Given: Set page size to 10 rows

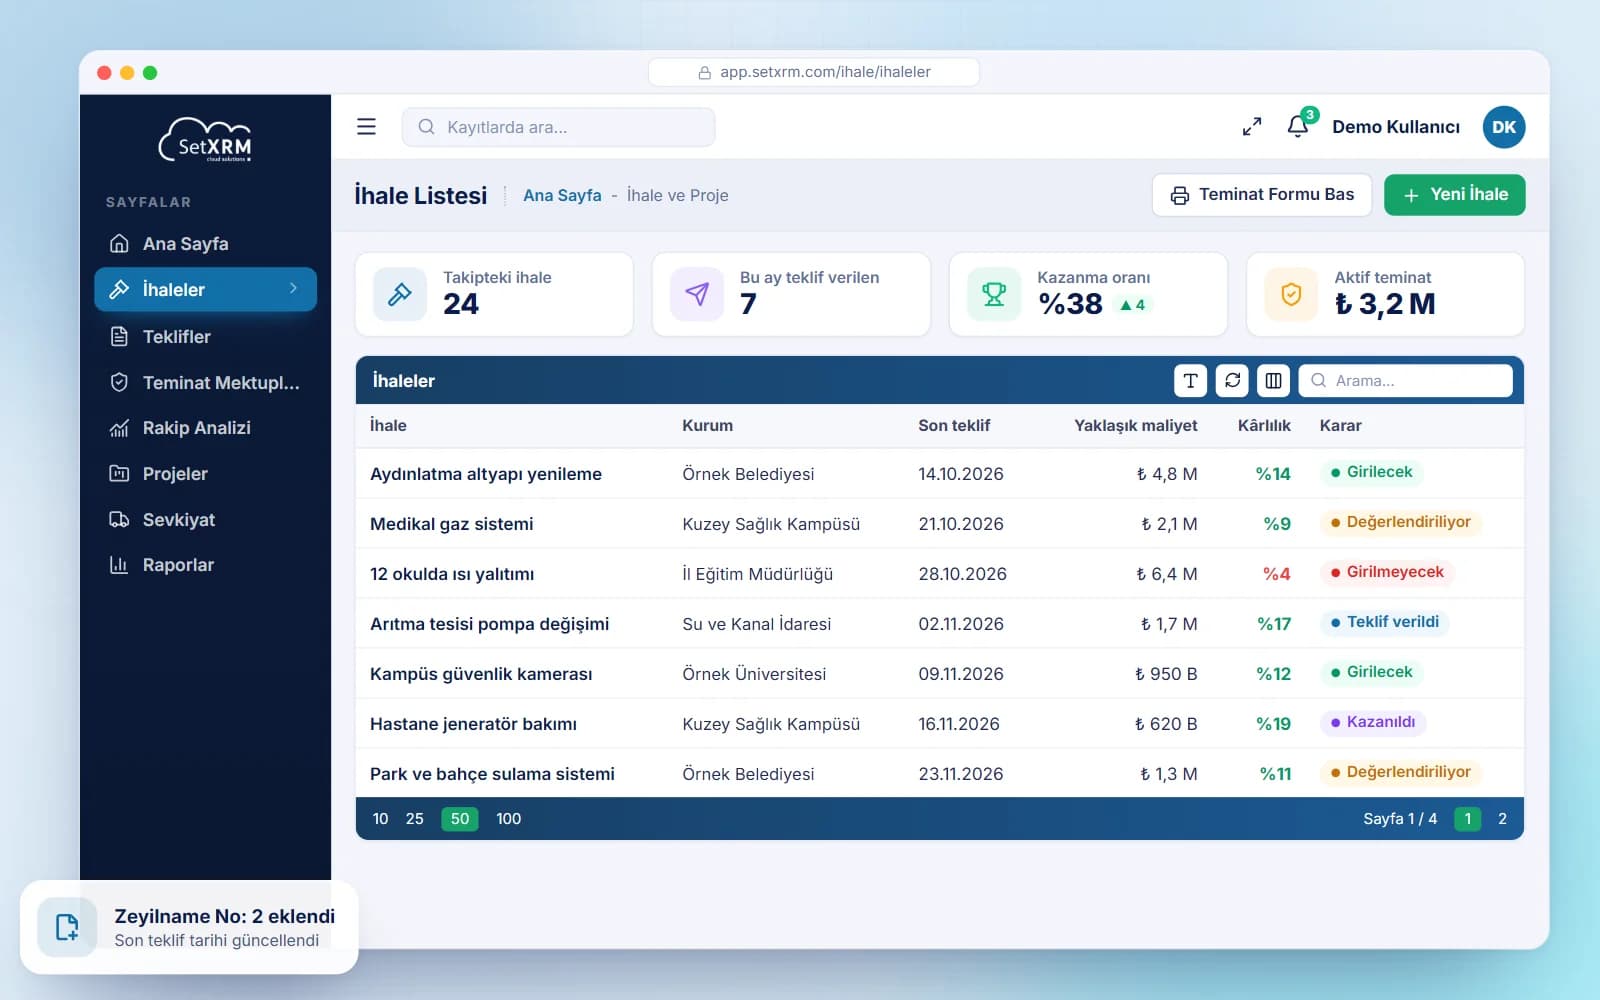Looking at the screenshot, I should coord(380,819).
